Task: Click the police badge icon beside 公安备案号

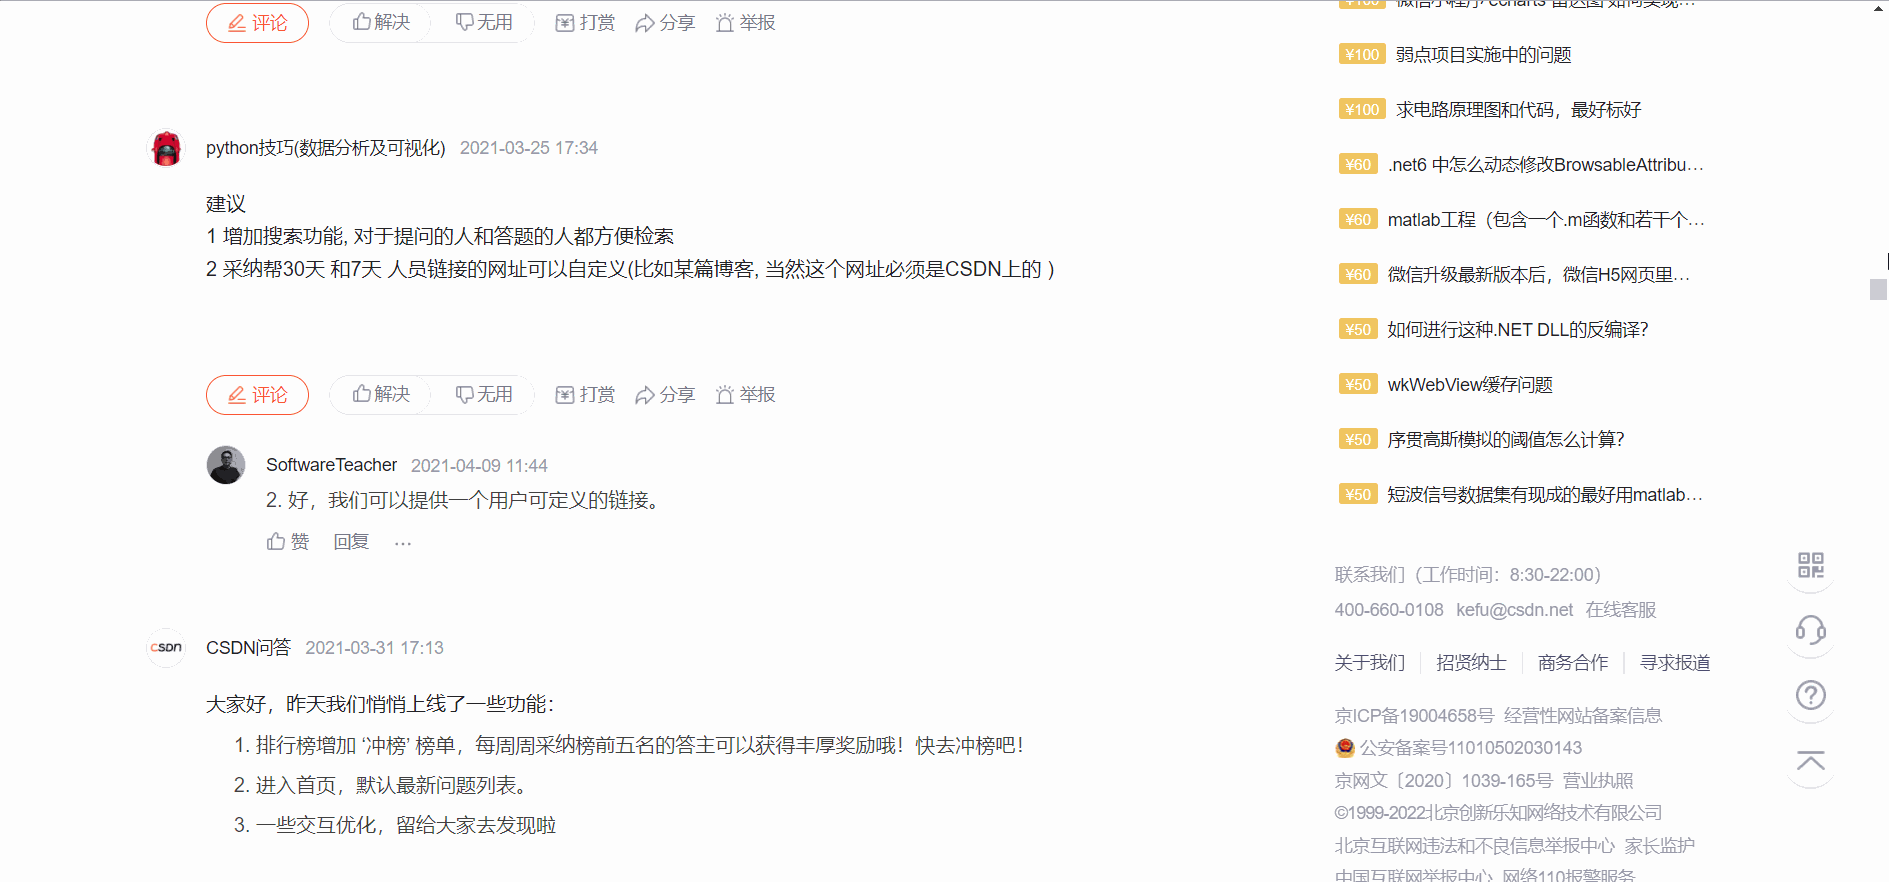Action: pyautogui.click(x=1345, y=748)
